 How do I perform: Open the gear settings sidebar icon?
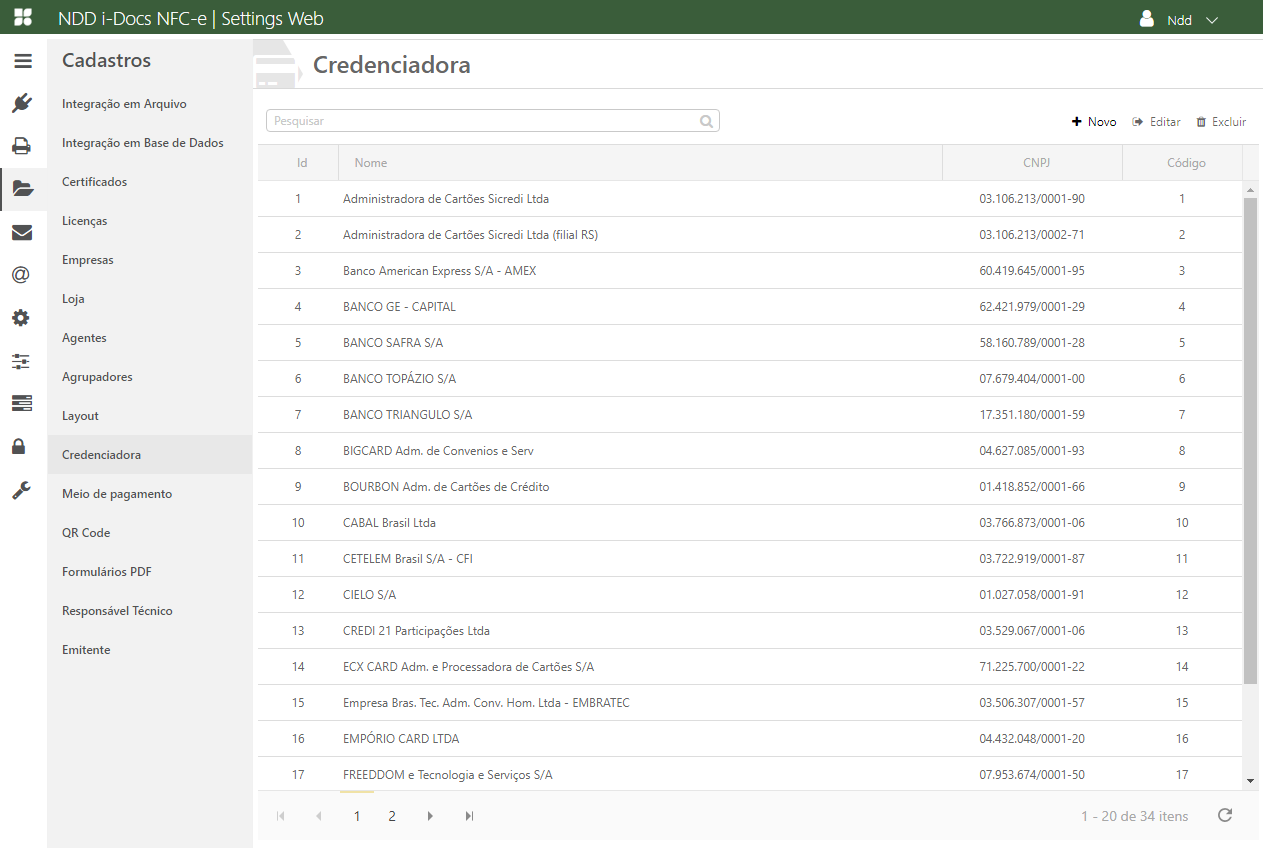(x=22, y=318)
